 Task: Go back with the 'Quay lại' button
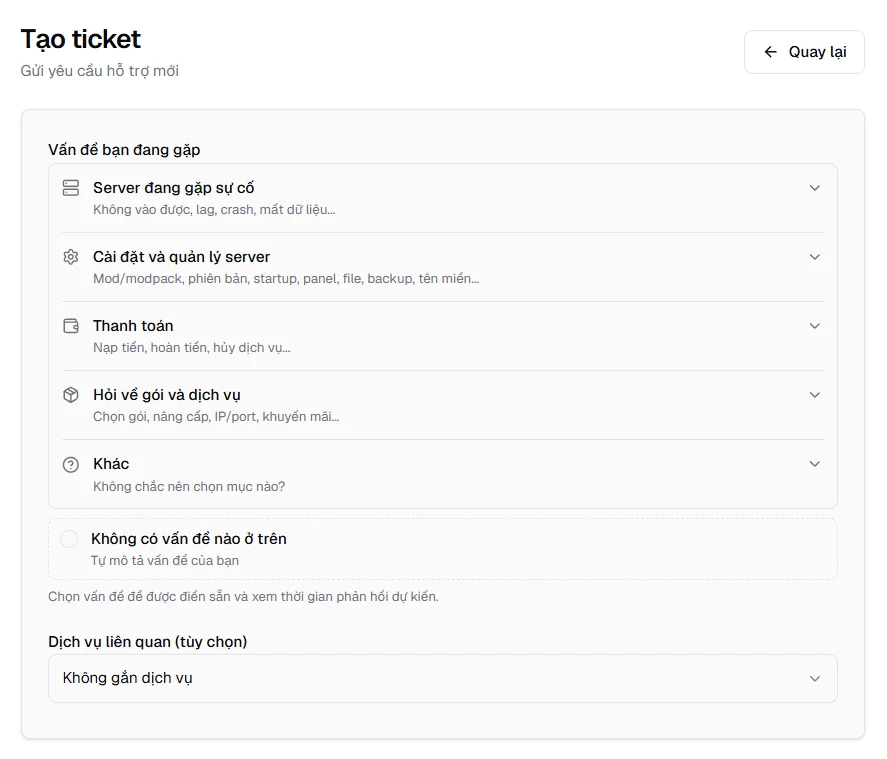point(804,52)
